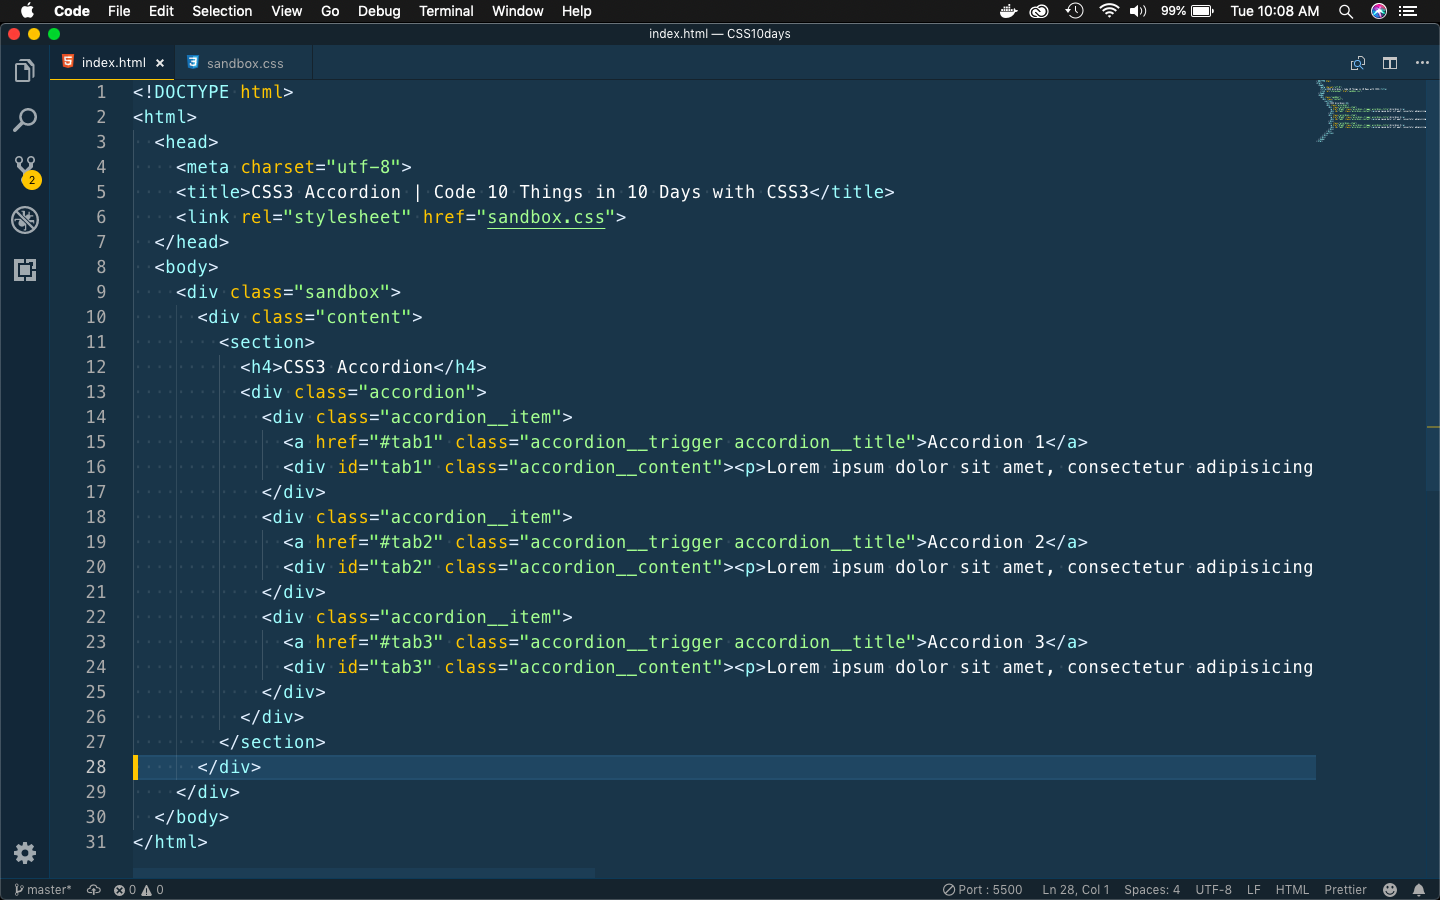Viewport: 1440px width, 900px height.
Task: Open the Wi-Fi menu
Action: coord(1108,11)
